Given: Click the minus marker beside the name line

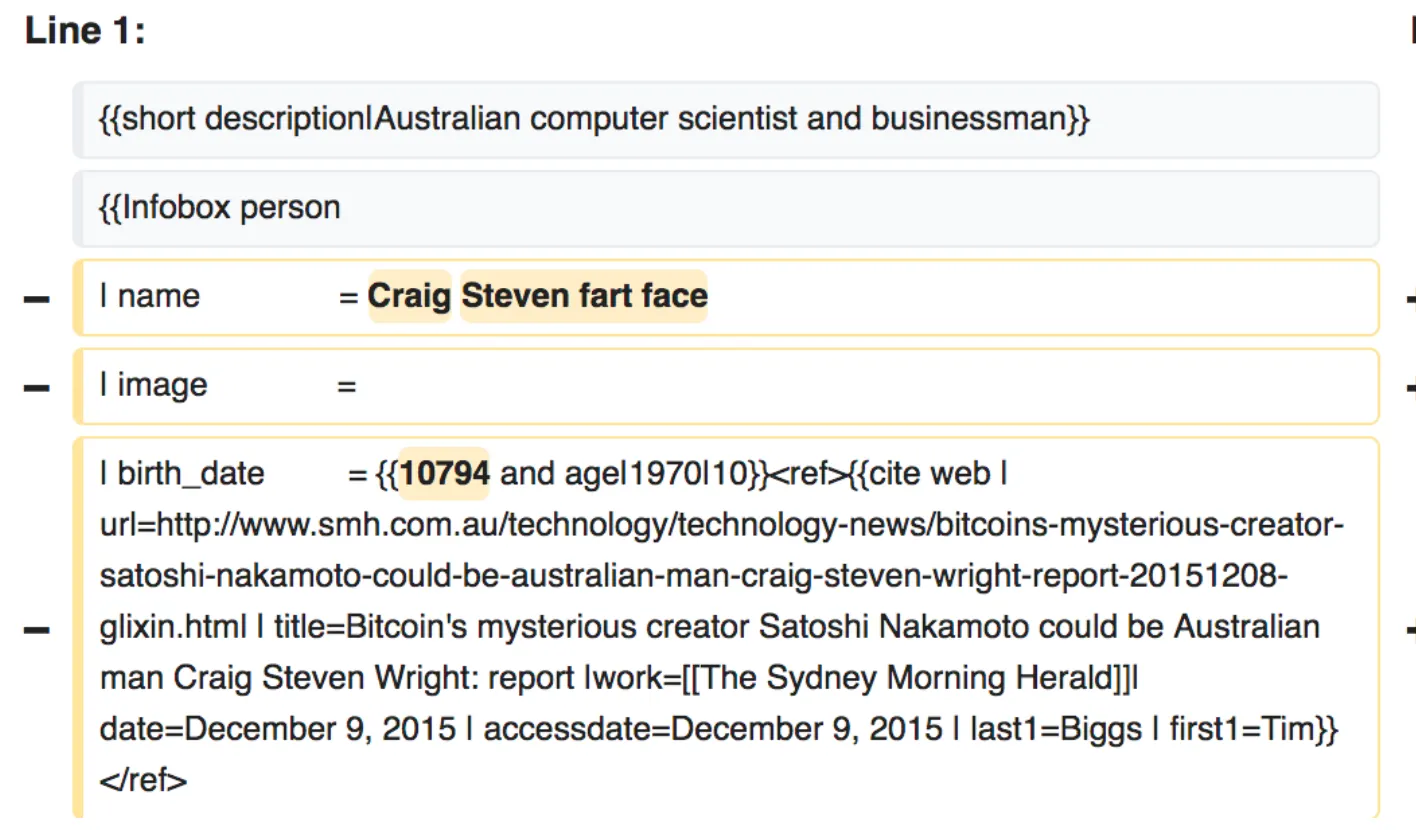Looking at the screenshot, I should point(37,299).
